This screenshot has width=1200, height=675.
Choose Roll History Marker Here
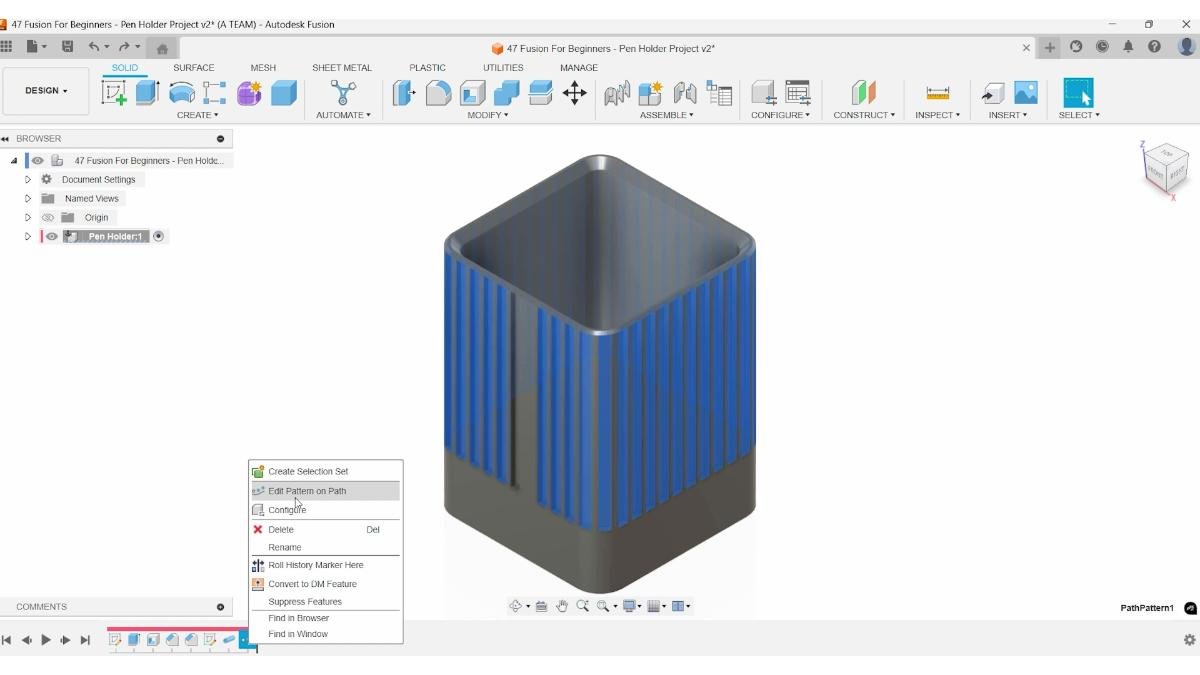click(326, 565)
